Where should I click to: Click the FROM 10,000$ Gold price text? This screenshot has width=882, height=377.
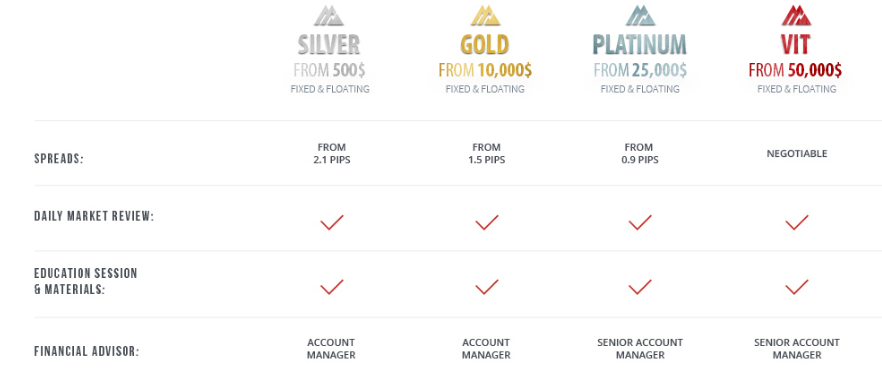[485, 70]
